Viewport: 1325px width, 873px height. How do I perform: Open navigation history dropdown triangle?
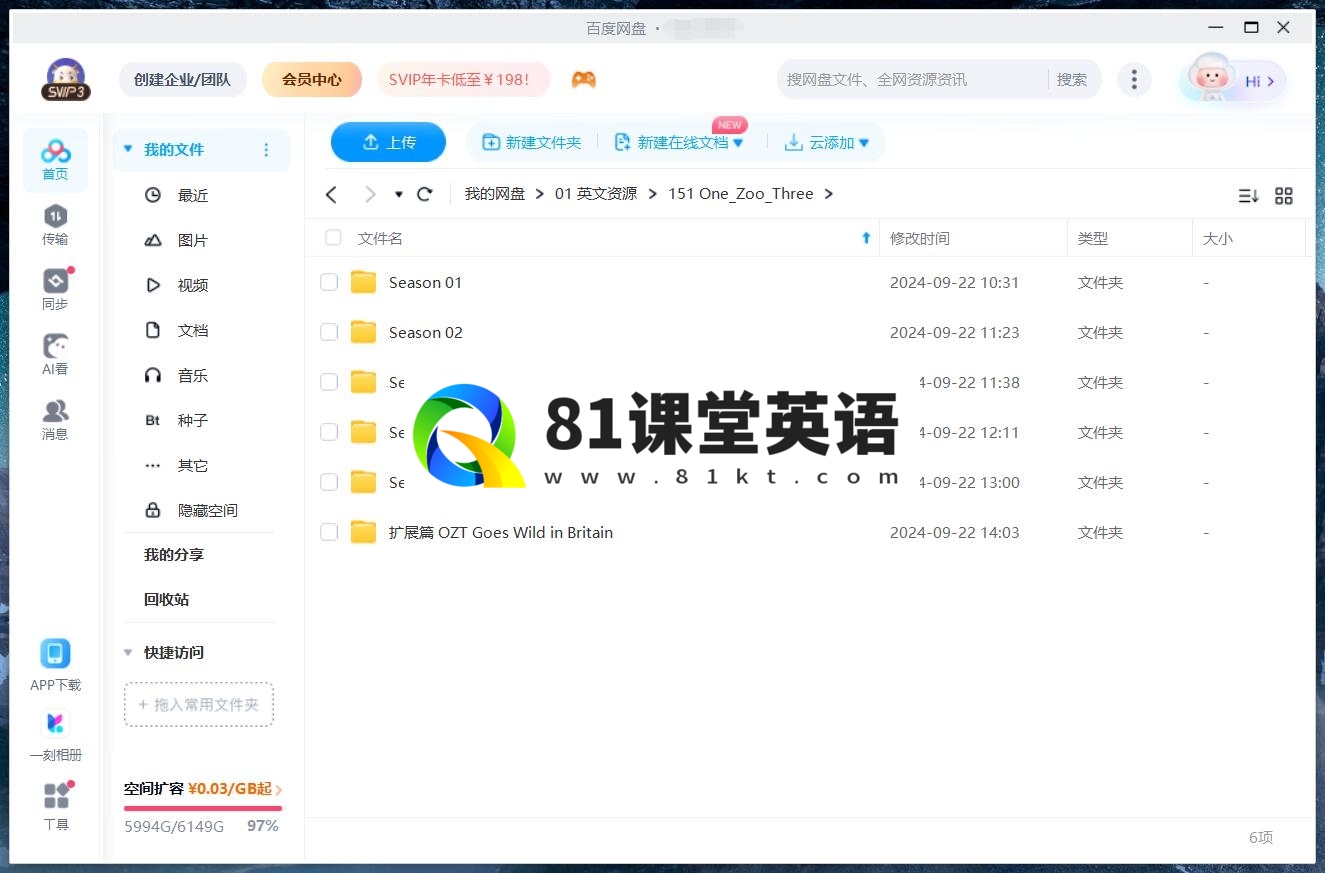(399, 194)
